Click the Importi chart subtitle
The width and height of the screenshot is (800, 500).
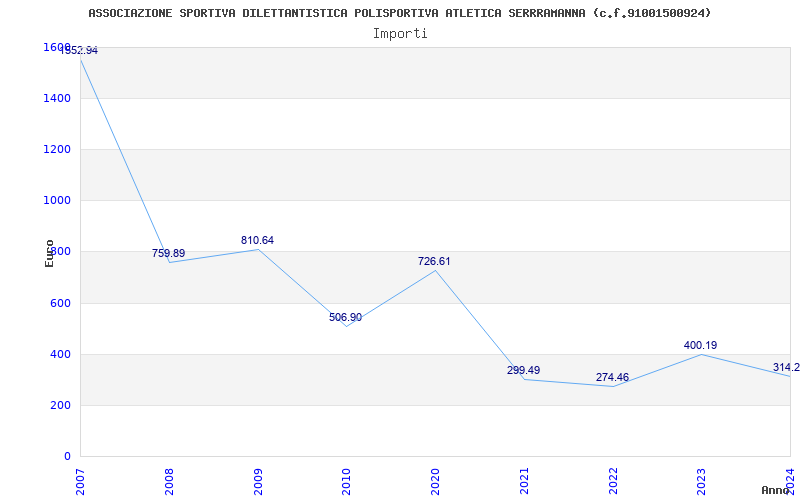coord(400,34)
